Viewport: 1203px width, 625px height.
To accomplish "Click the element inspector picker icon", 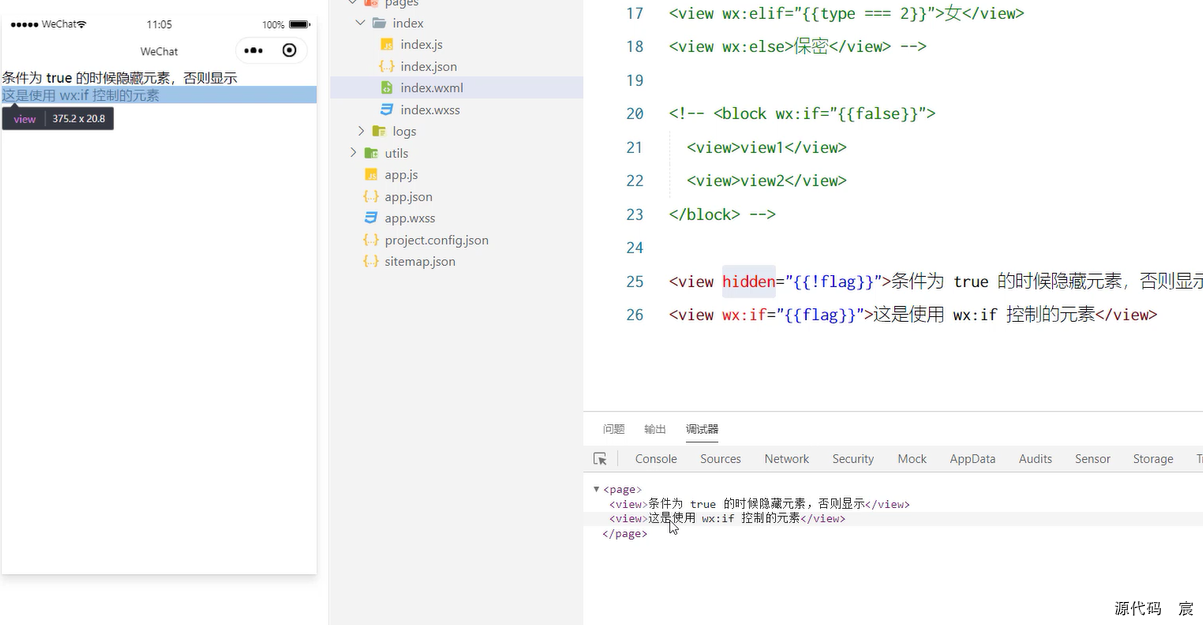I will (600, 459).
